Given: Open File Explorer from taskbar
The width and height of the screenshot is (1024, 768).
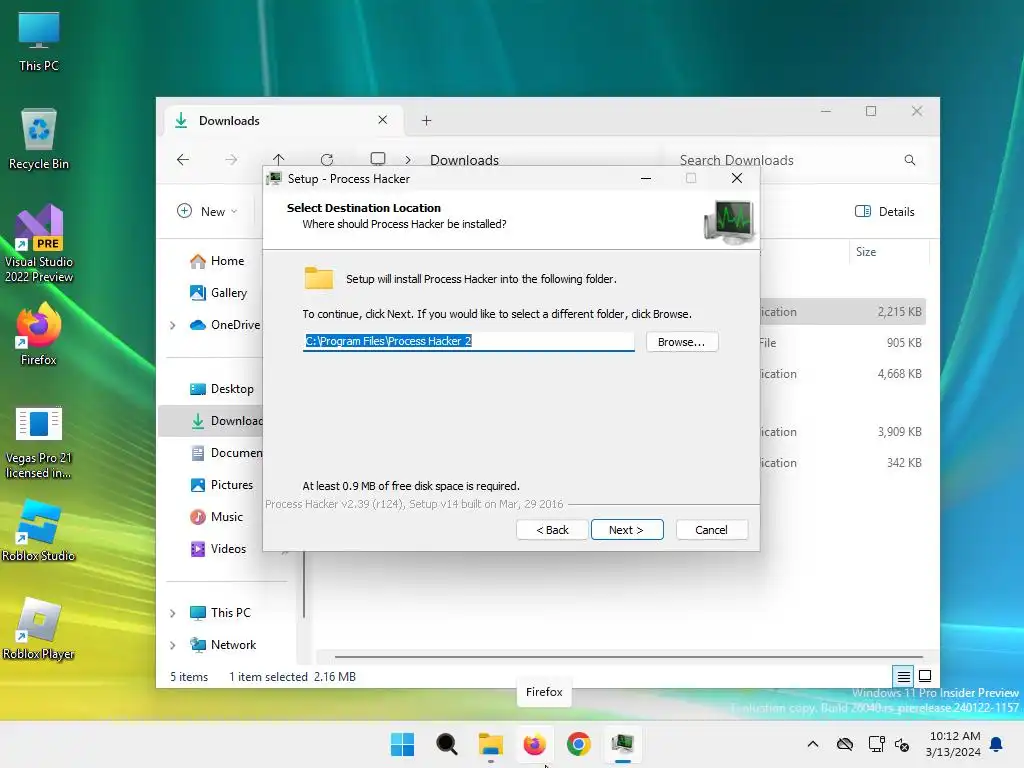Looking at the screenshot, I should tap(490, 744).
